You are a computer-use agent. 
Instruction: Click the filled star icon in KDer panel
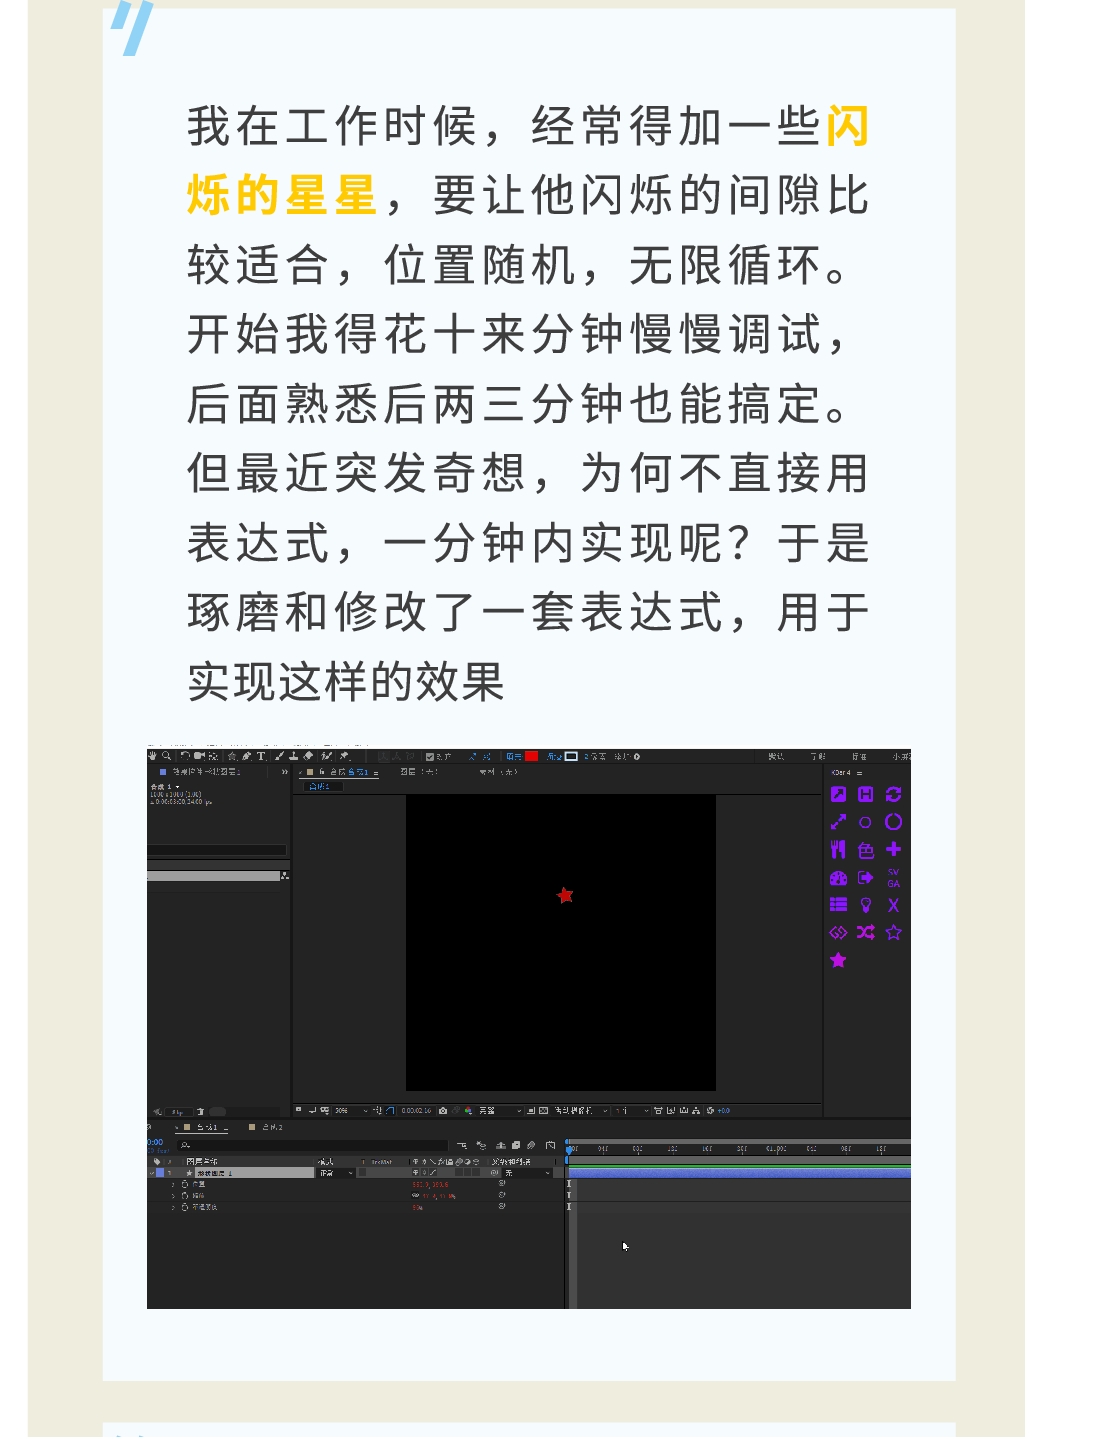(838, 960)
